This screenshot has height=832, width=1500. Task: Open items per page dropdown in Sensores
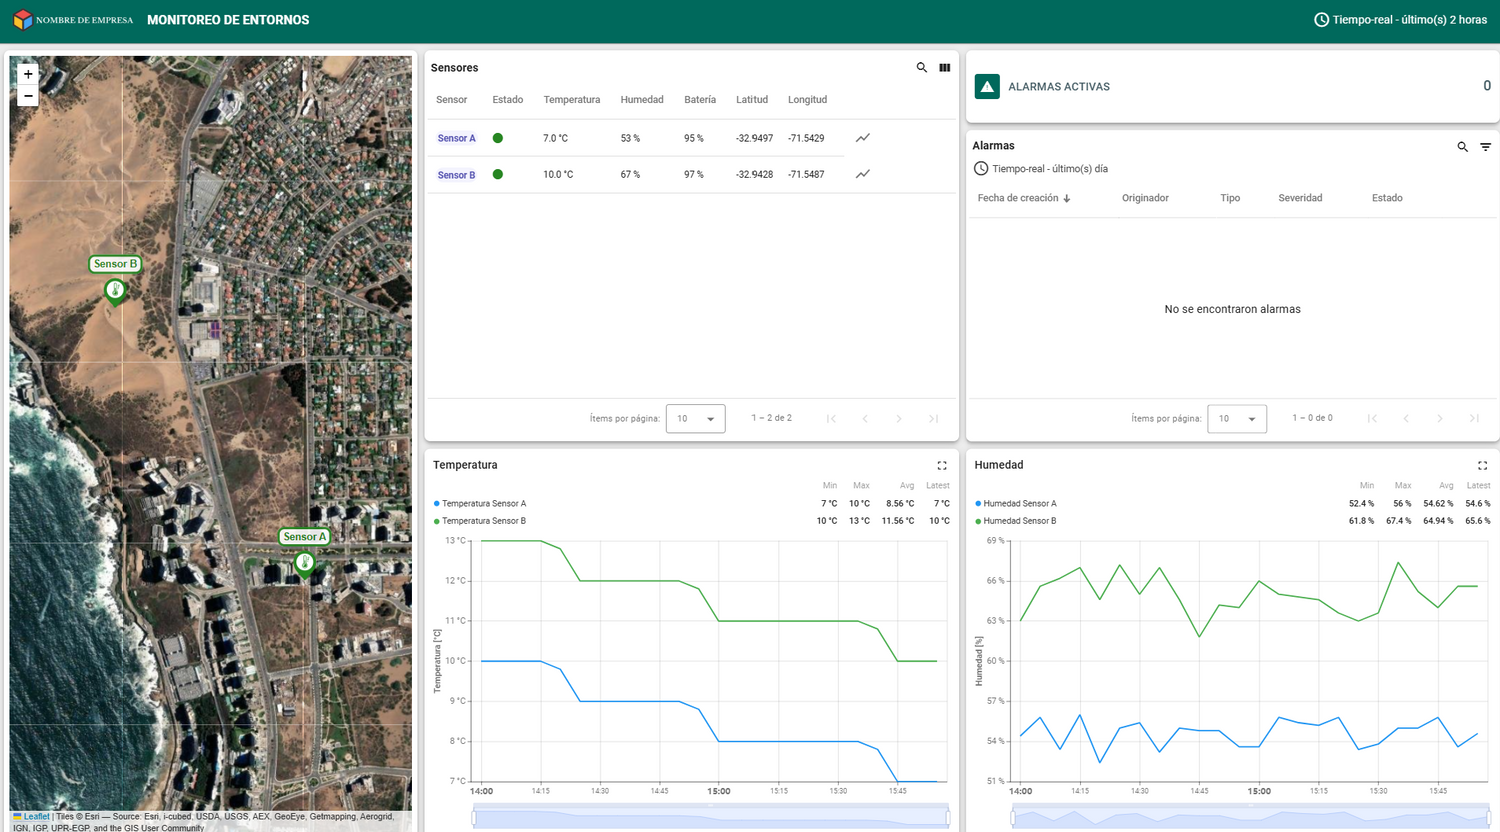click(695, 419)
